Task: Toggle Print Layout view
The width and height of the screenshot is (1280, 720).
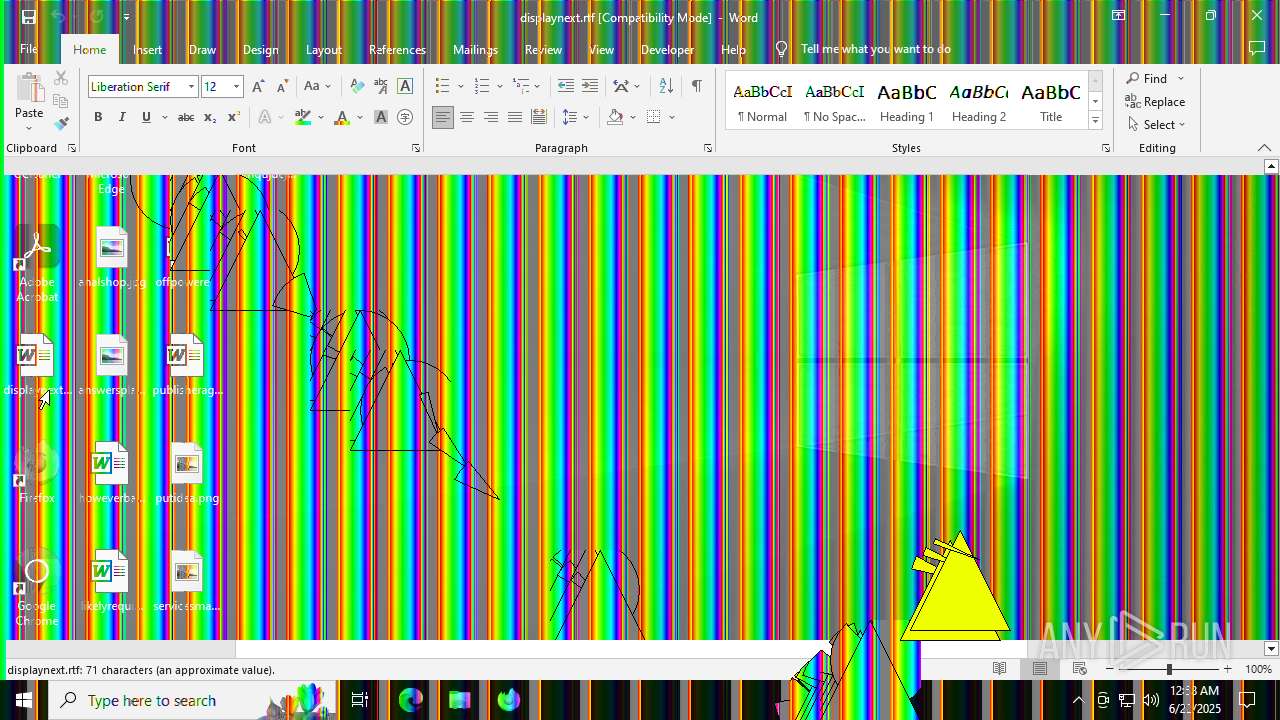Action: pyautogui.click(x=1040, y=669)
